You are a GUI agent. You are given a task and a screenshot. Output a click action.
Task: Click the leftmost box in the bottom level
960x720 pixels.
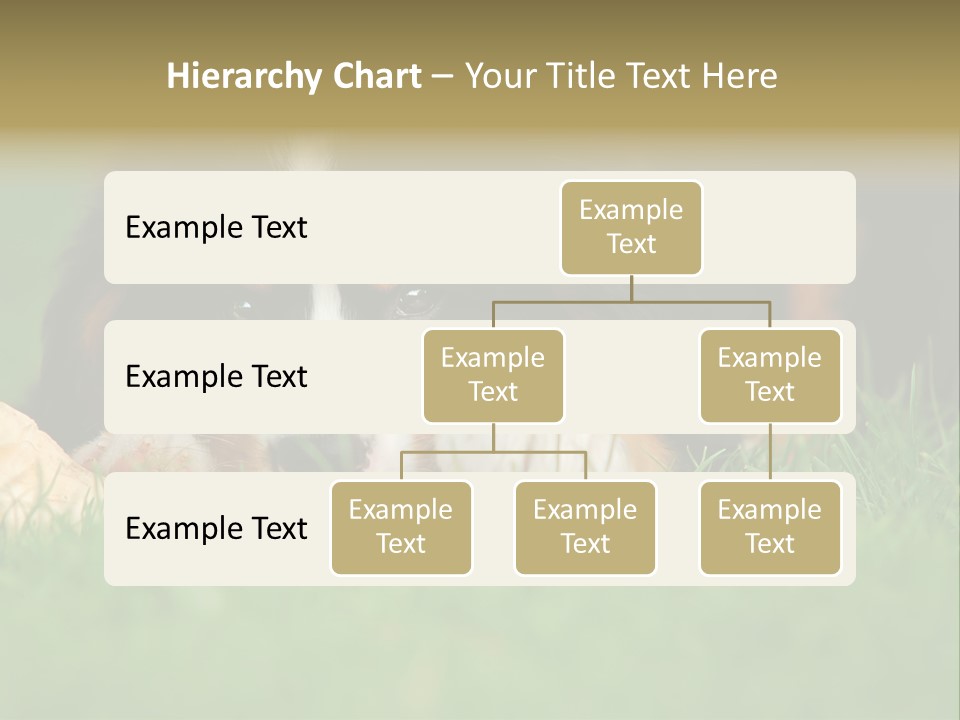click(401, 527)
